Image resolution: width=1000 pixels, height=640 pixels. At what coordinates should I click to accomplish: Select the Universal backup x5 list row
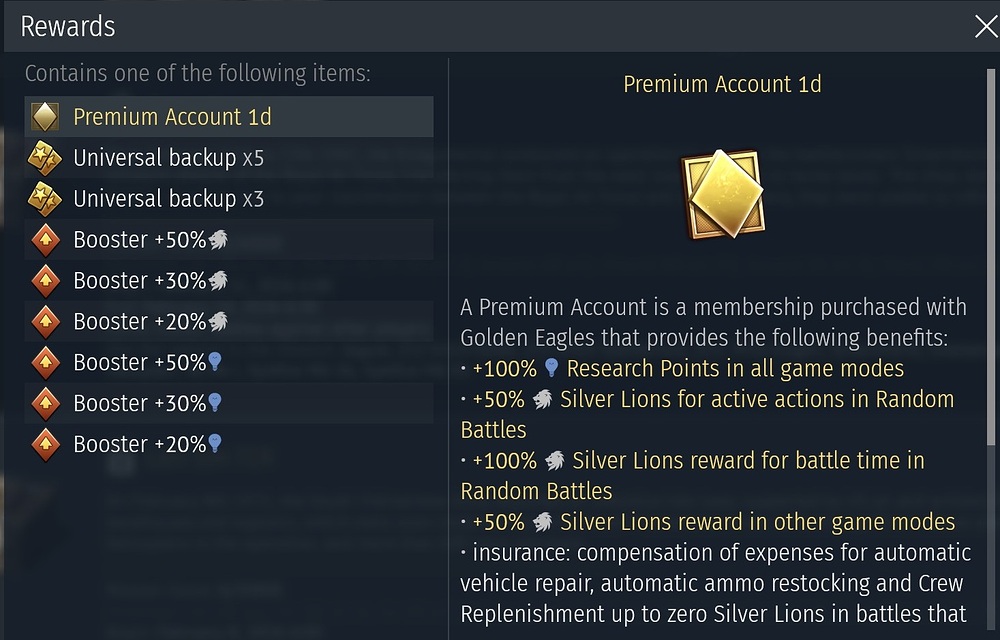227,157
